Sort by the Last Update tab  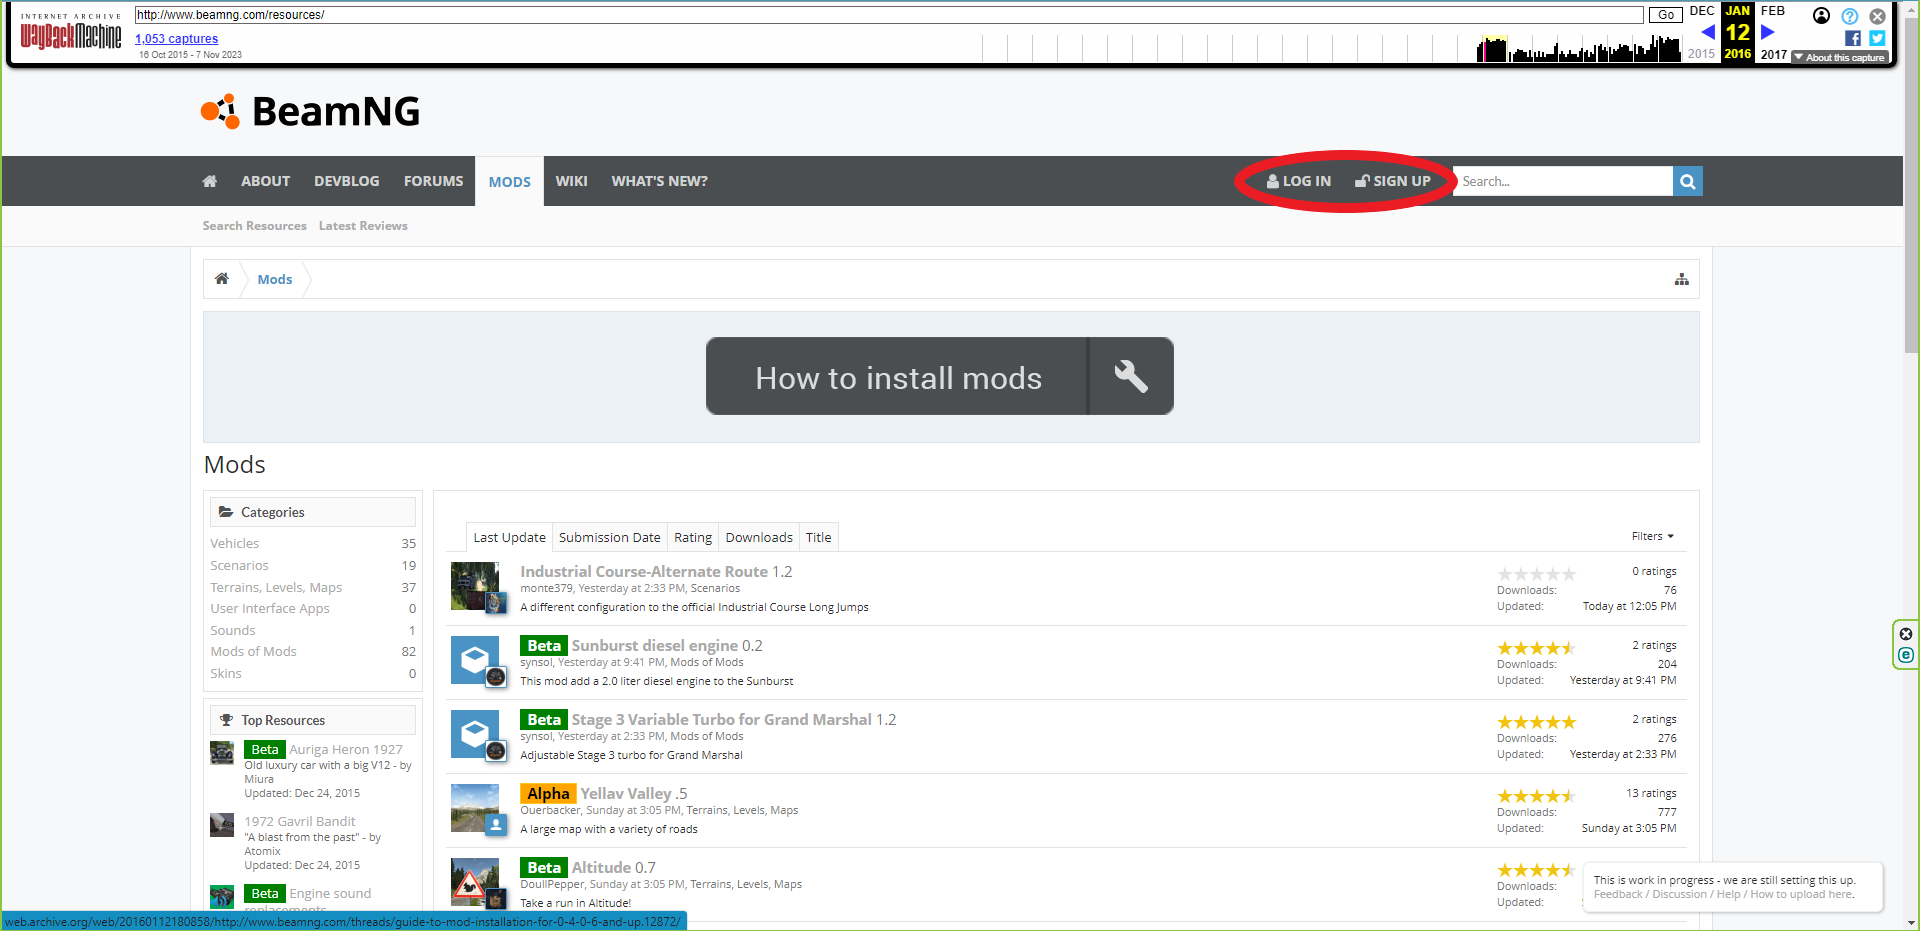[510, 537]
